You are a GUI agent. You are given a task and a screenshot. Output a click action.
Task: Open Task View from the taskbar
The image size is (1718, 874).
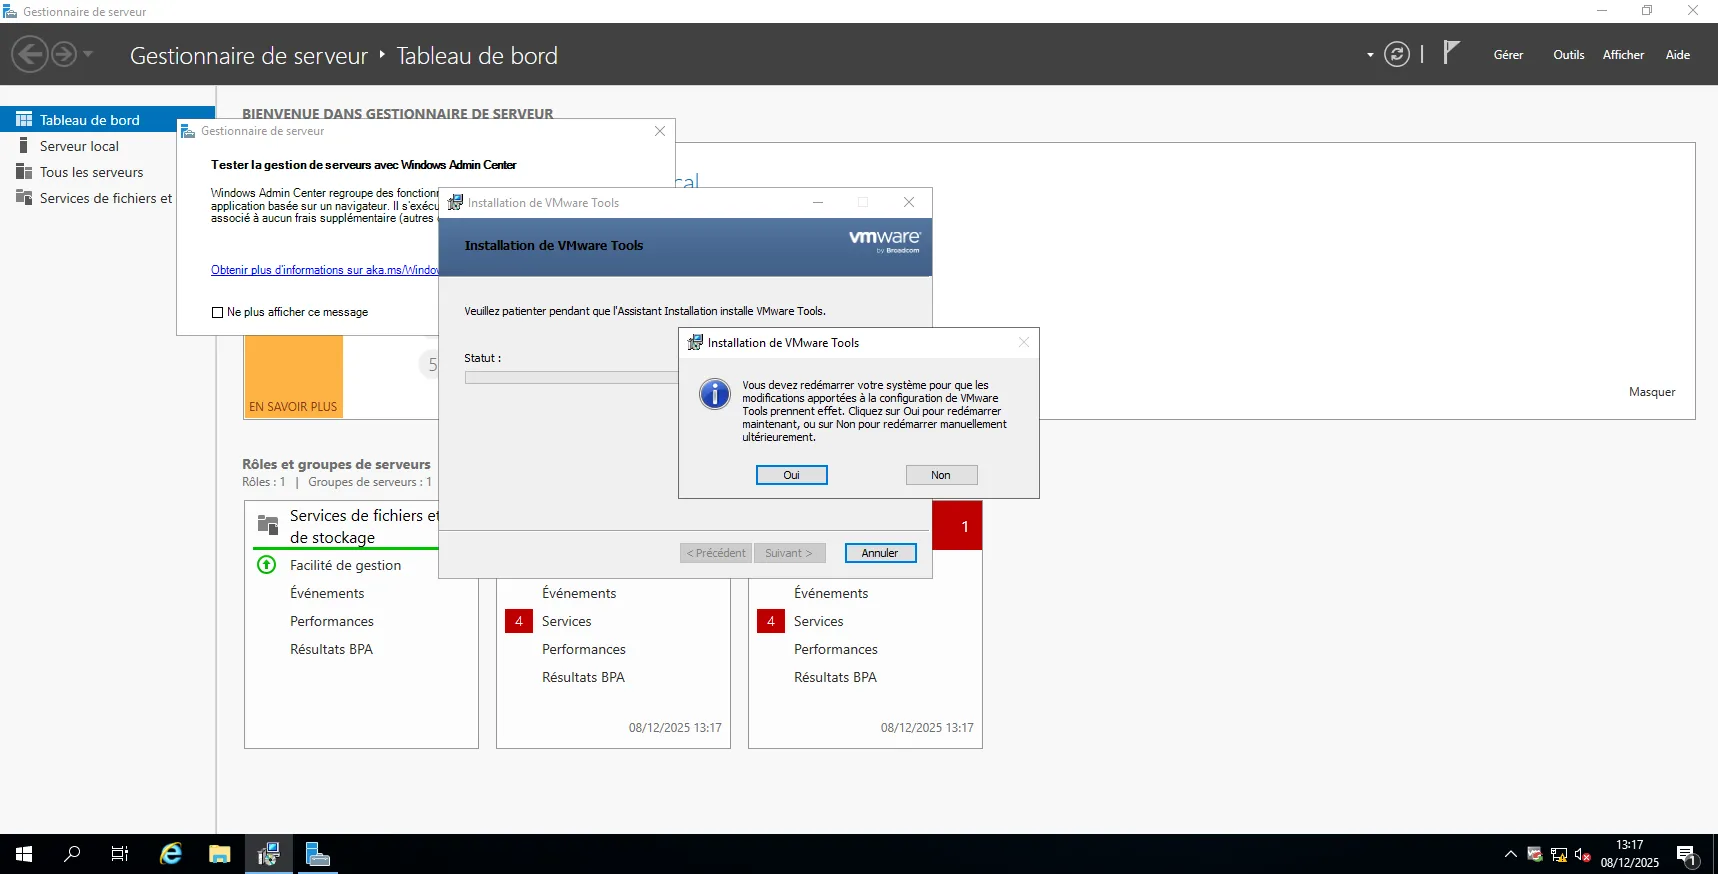click(x=120, y=854)
